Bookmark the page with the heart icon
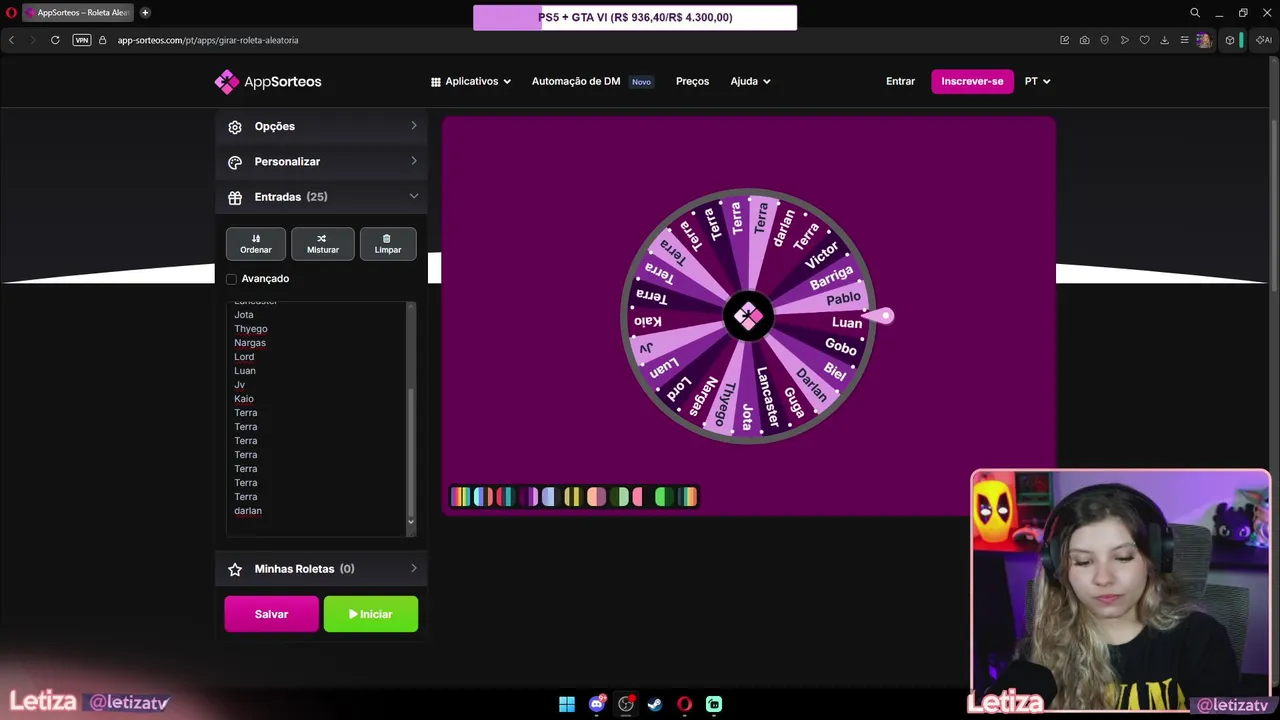 click(1145, 40)
